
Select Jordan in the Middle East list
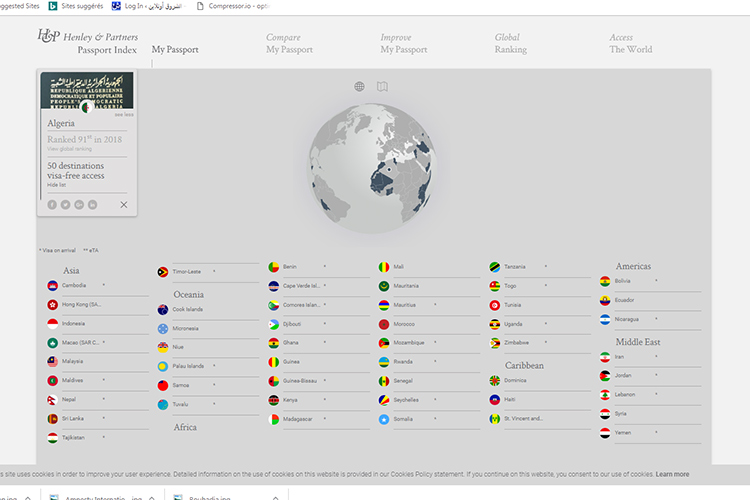[623, 376]
